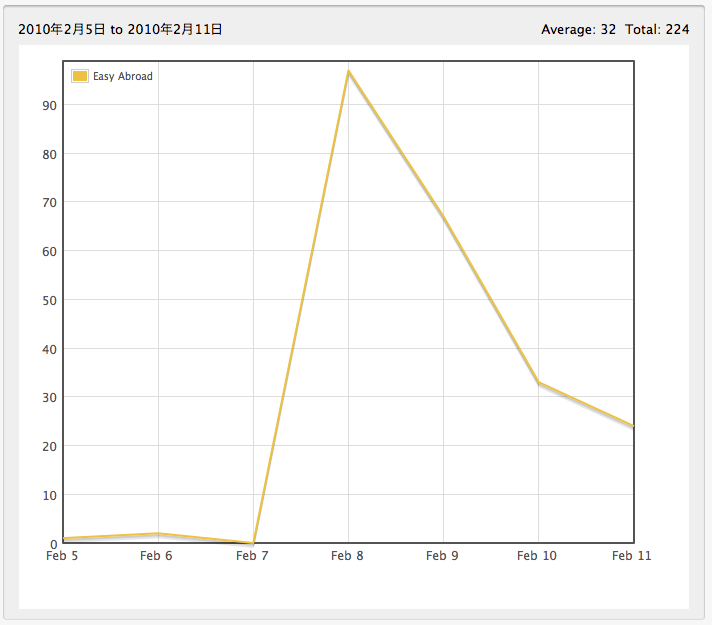Click the line's data point at Feb 10
The height and width of the screenshot is (625, 712).
538,382
